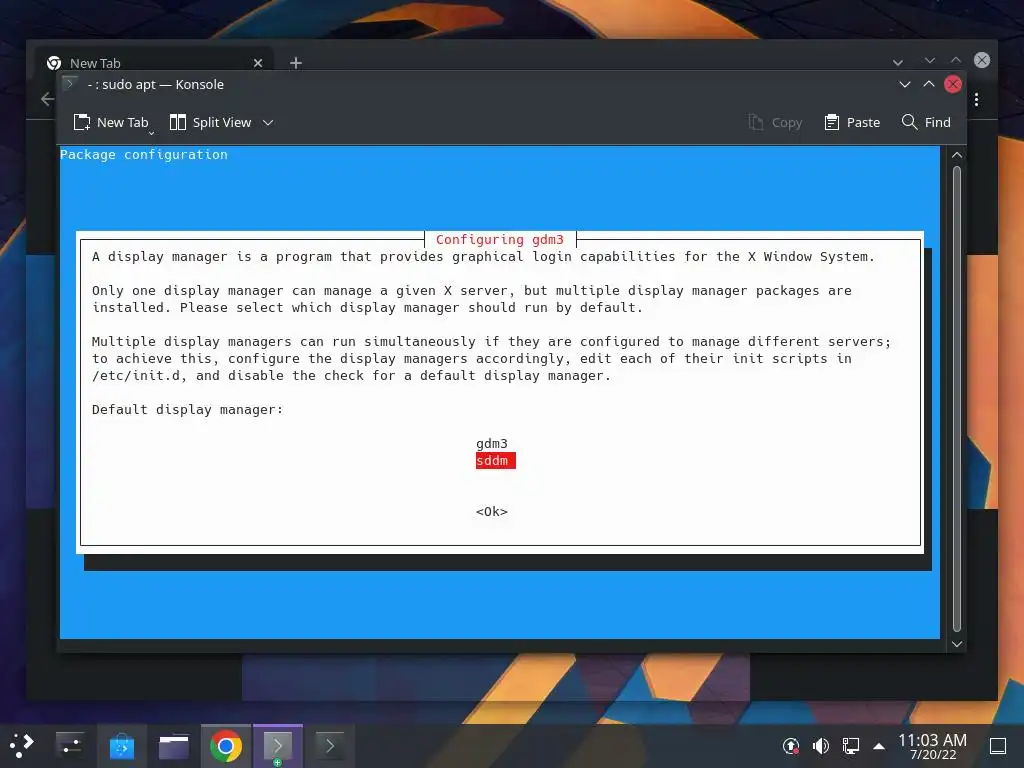The width and height of the screenshot is (1024, 768).
Task: Click the Konsole terminal icon in title bar
Action: [x=69, y=84]
